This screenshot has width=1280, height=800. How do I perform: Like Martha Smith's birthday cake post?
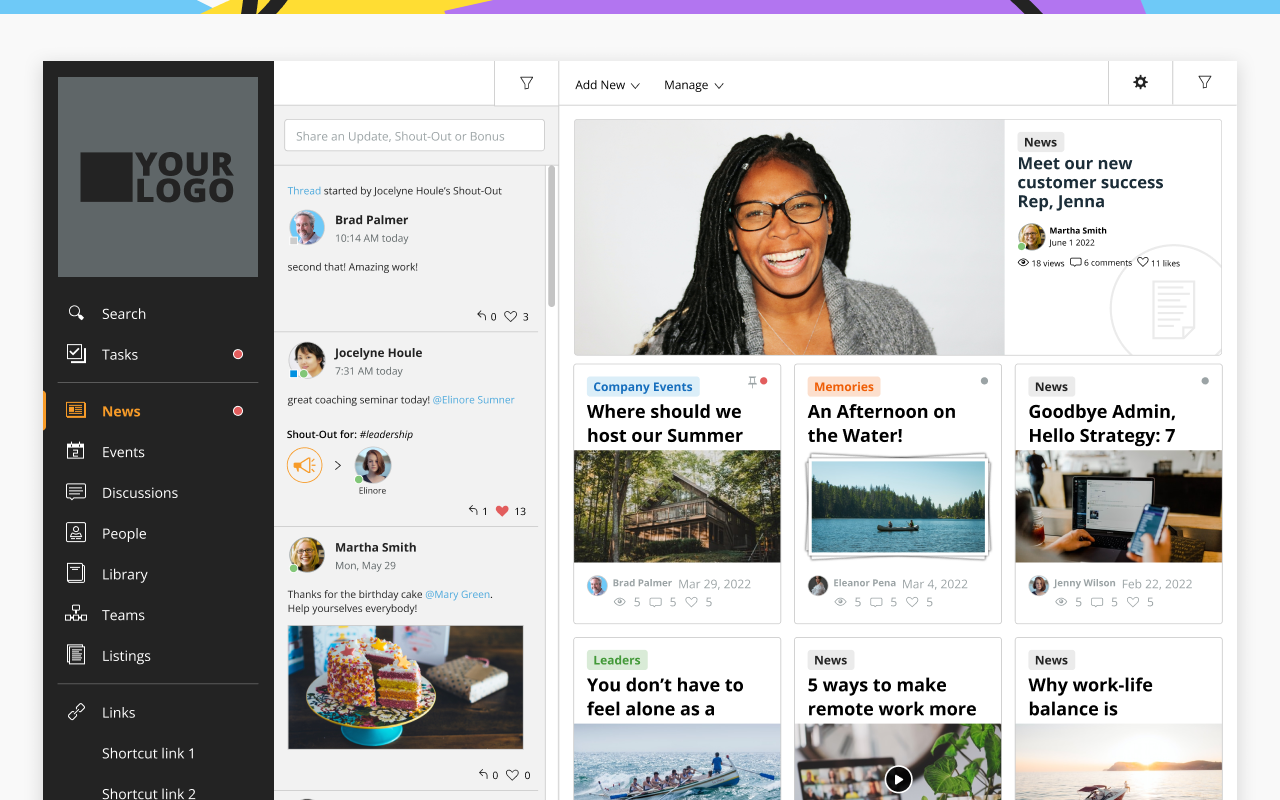[512, 775]
